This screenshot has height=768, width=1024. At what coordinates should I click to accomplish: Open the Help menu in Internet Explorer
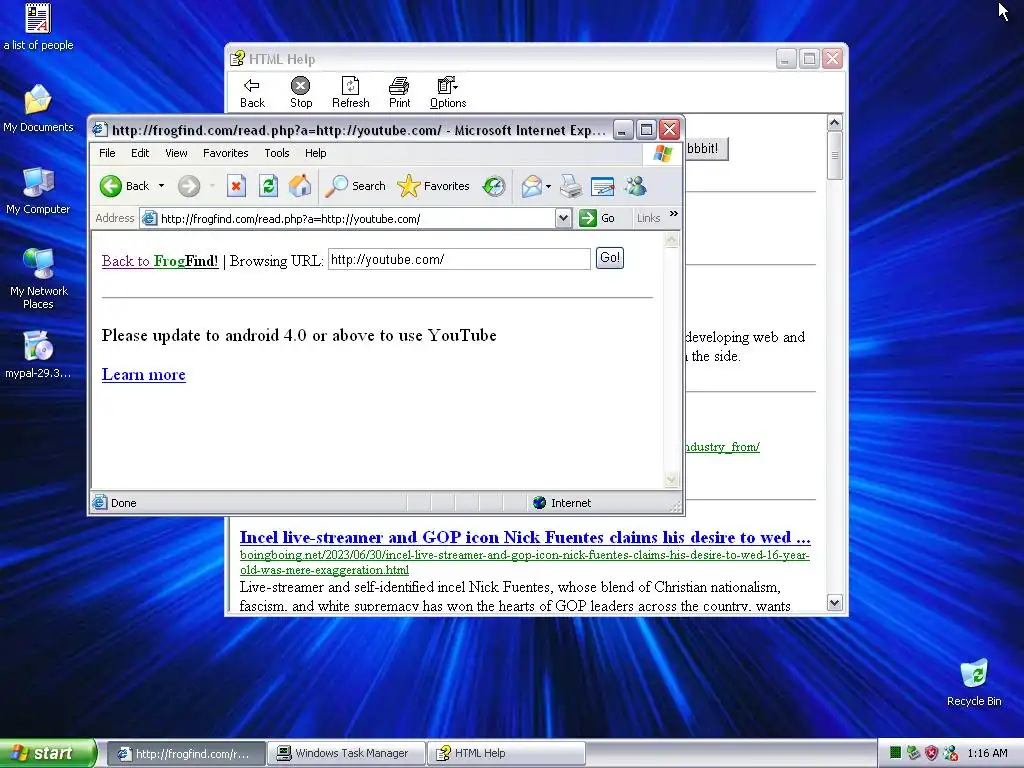315,153
